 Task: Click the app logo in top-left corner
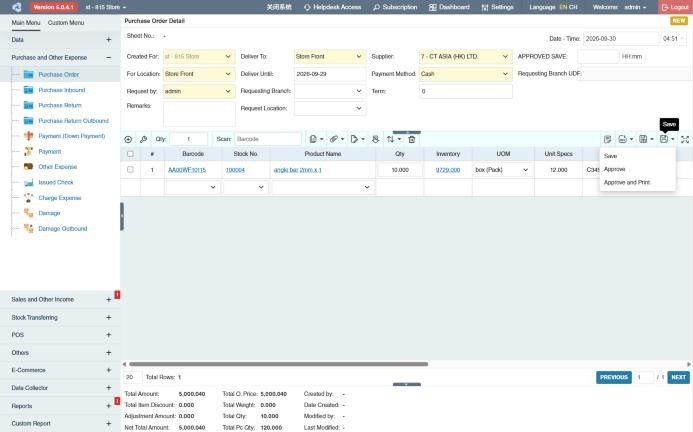17,7
